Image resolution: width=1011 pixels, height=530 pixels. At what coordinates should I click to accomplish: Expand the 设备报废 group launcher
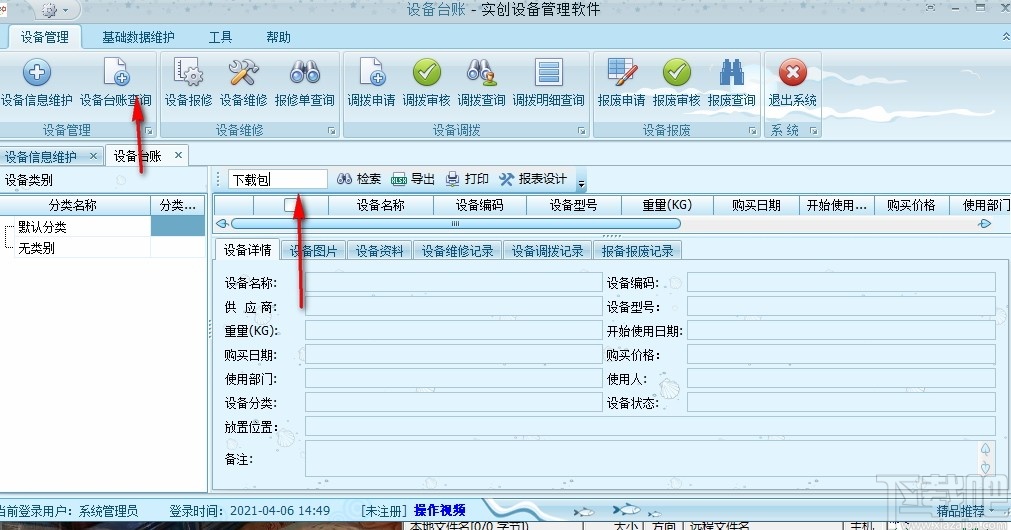point(752,131)
